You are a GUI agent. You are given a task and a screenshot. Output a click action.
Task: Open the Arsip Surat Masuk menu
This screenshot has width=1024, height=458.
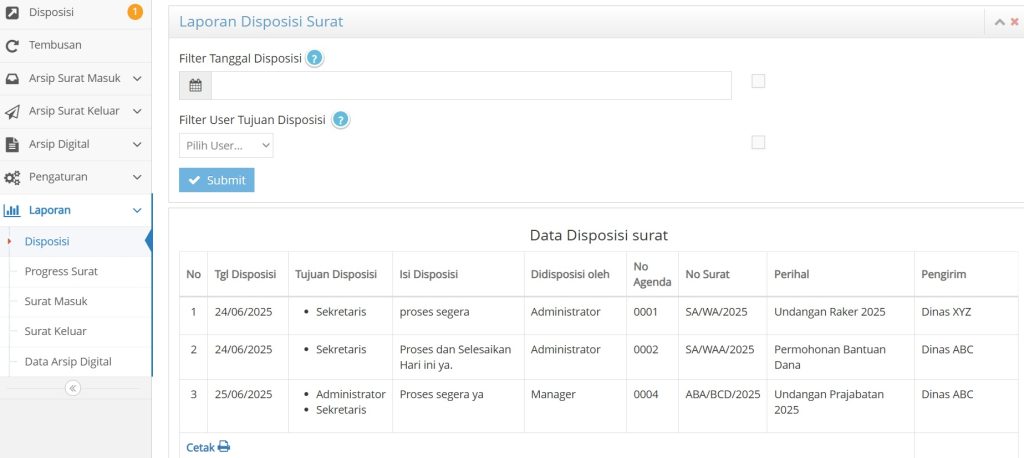[x=75, y=78]
